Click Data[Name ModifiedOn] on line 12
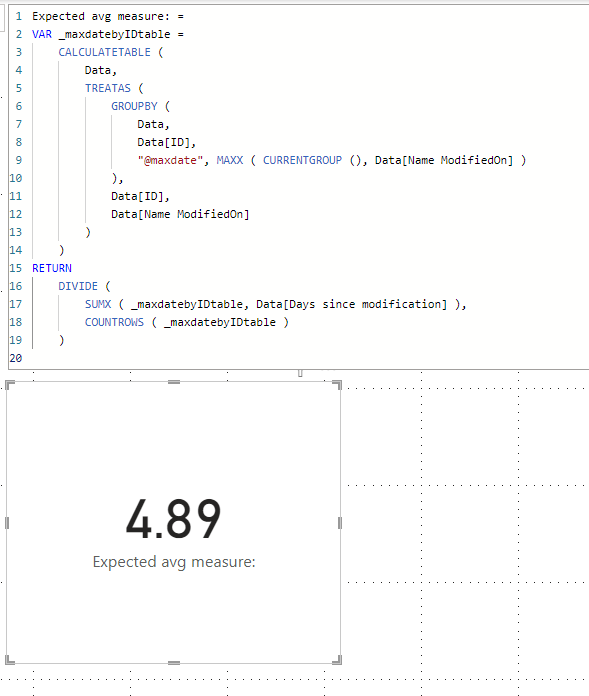The width and height of the screenshot is (589, 696). 180,214
